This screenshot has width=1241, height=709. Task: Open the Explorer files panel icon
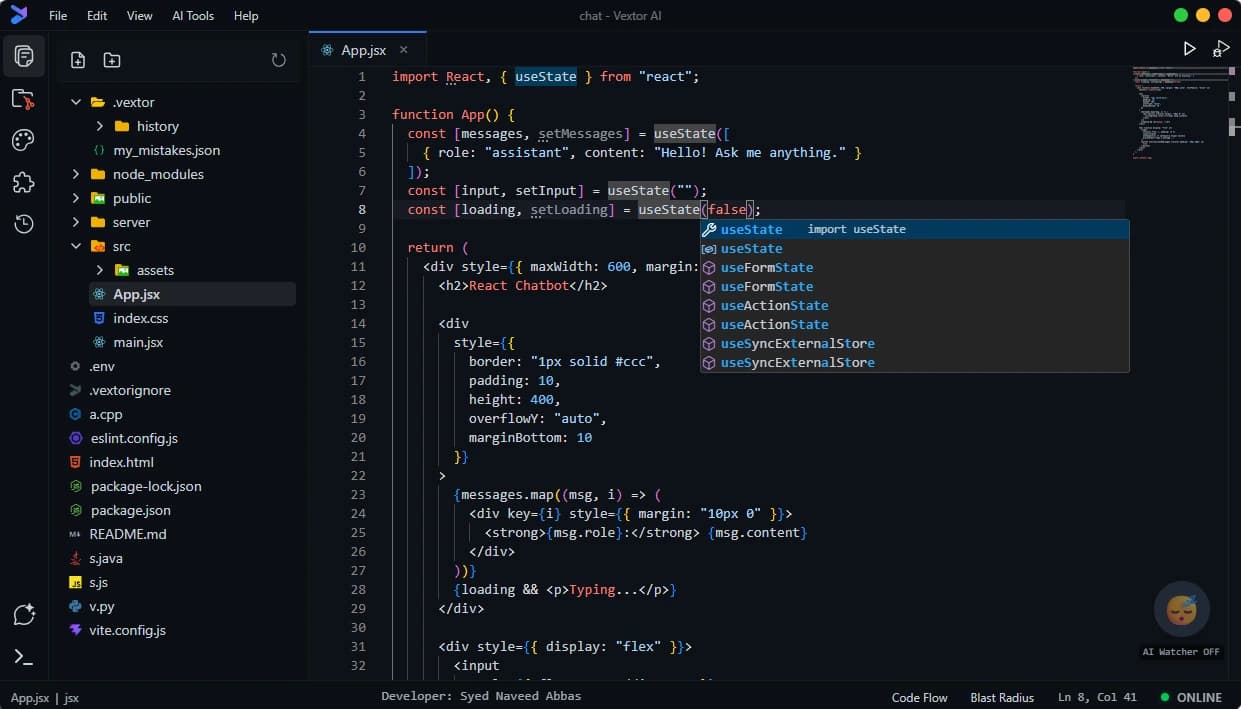click(24, 56)
